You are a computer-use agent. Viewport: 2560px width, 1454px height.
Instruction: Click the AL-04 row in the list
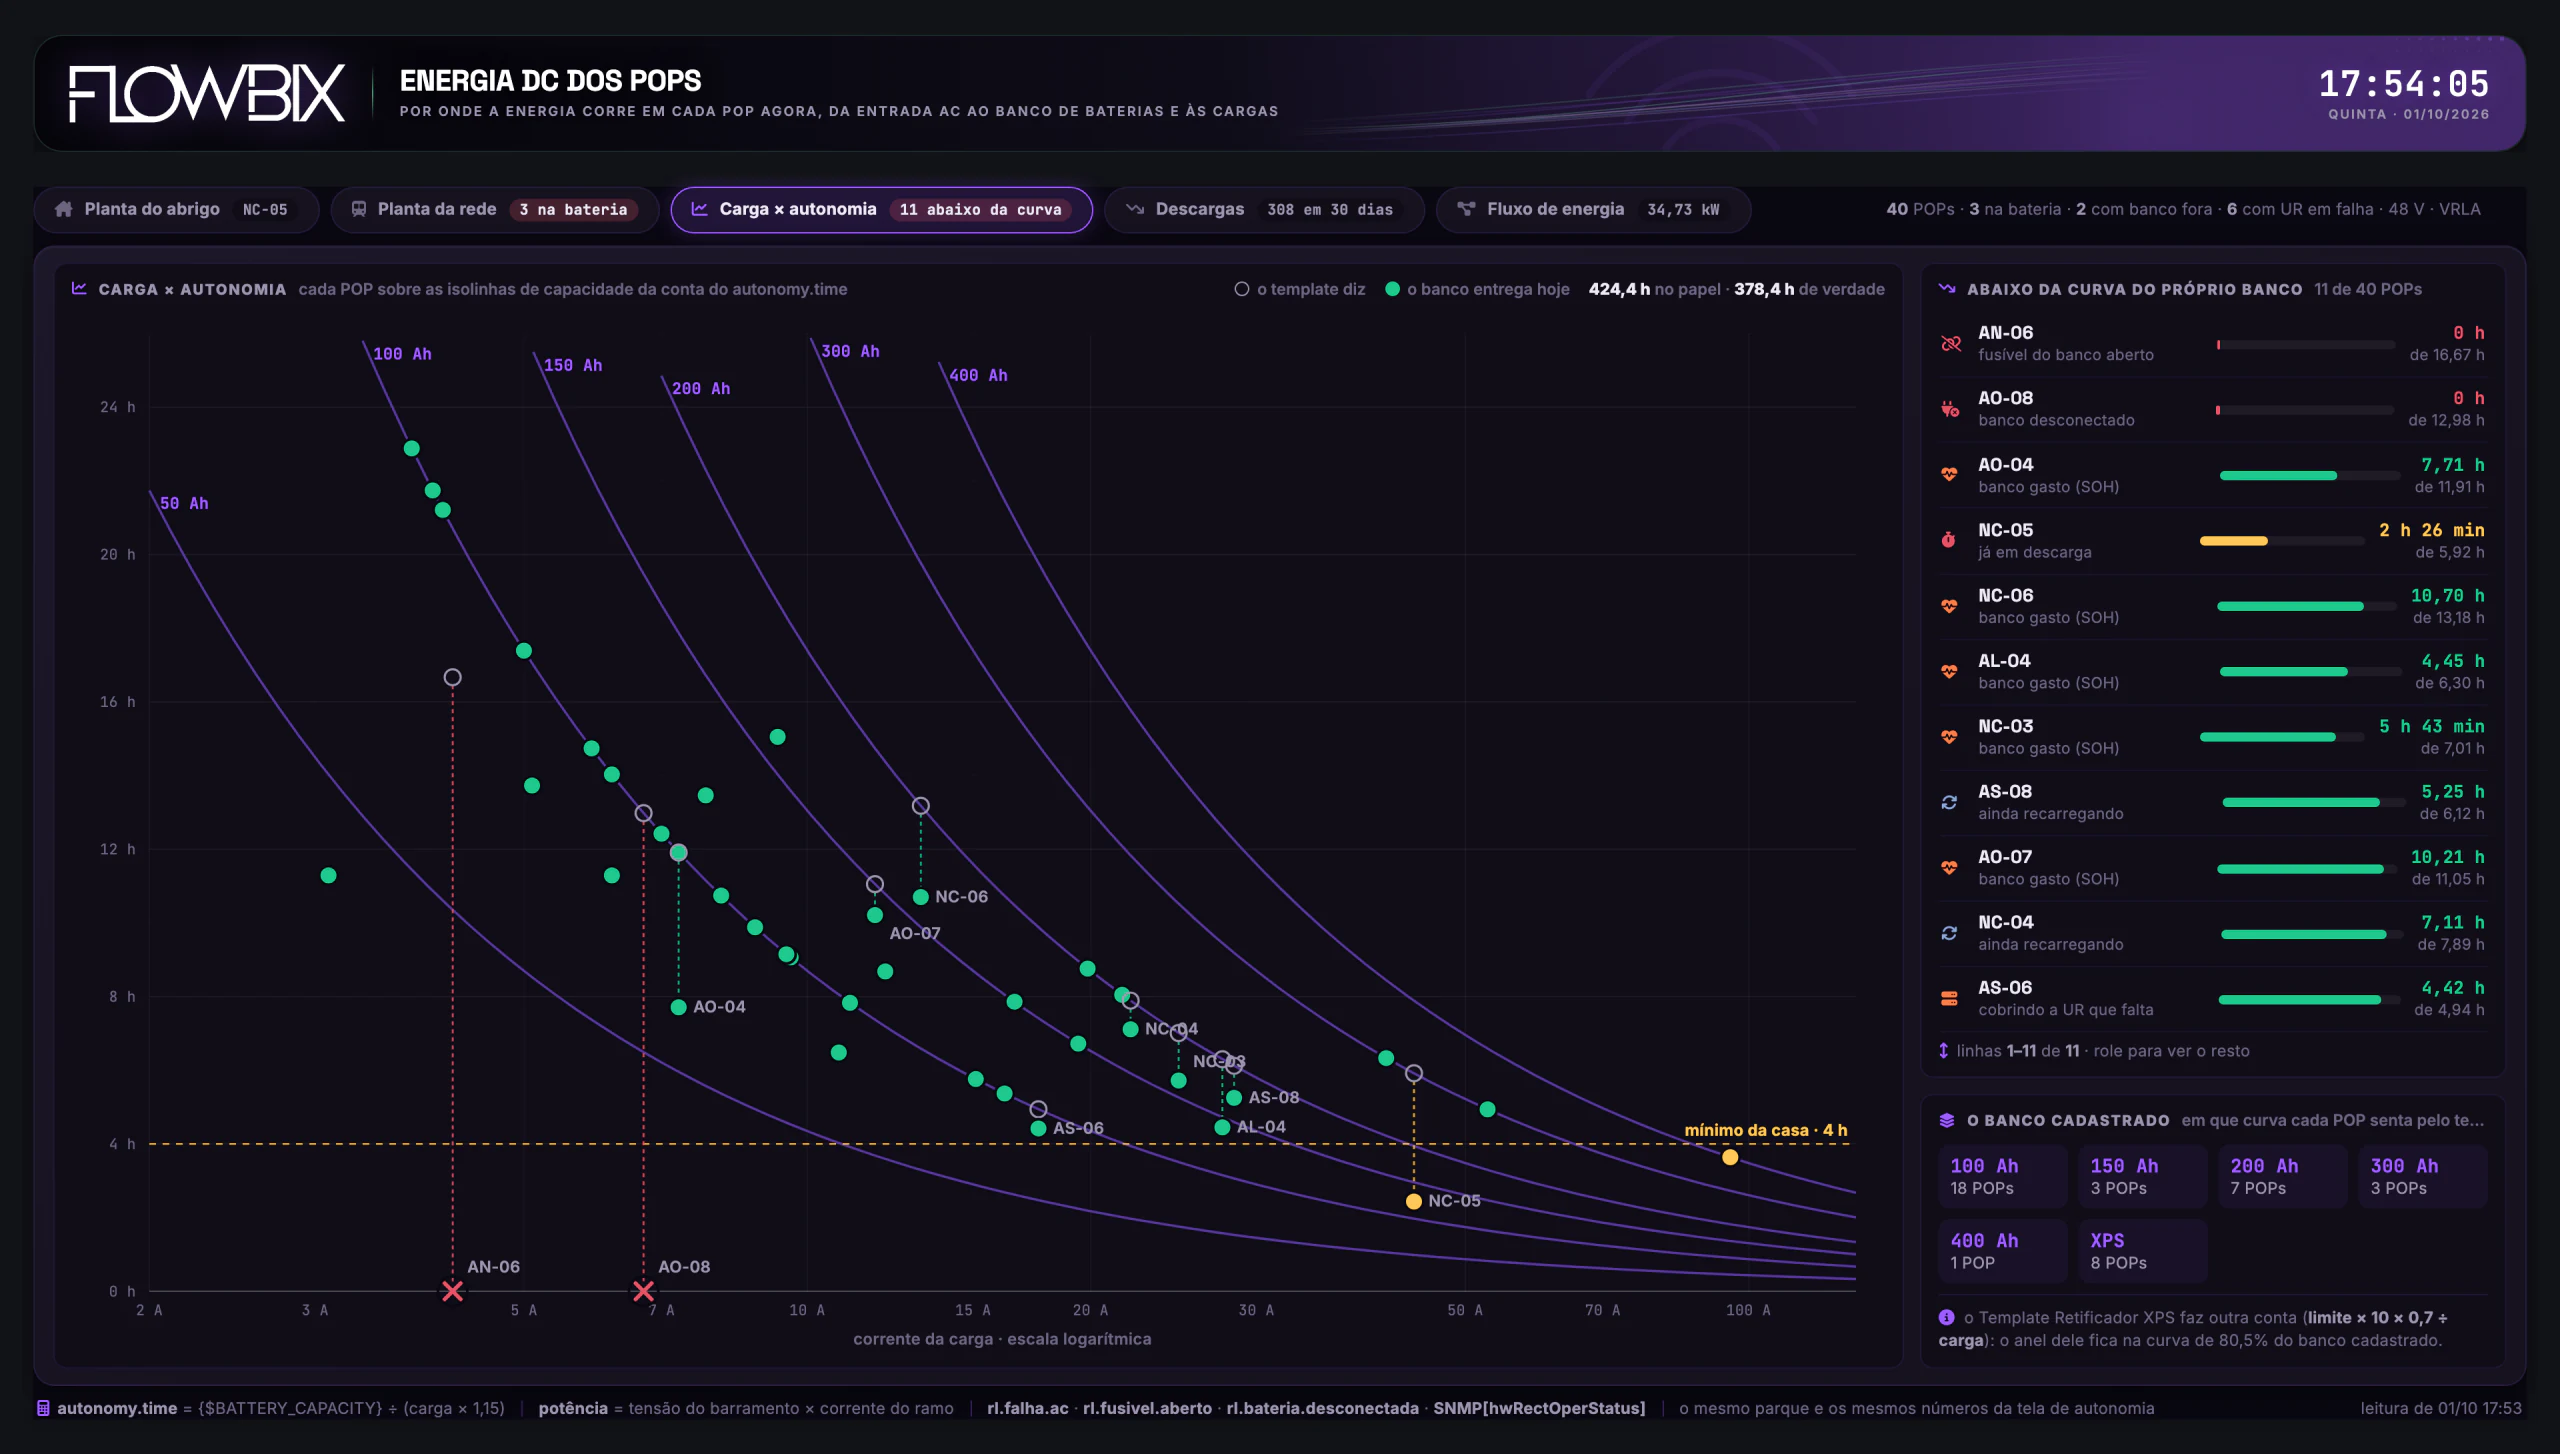(x=2212, y=672)
